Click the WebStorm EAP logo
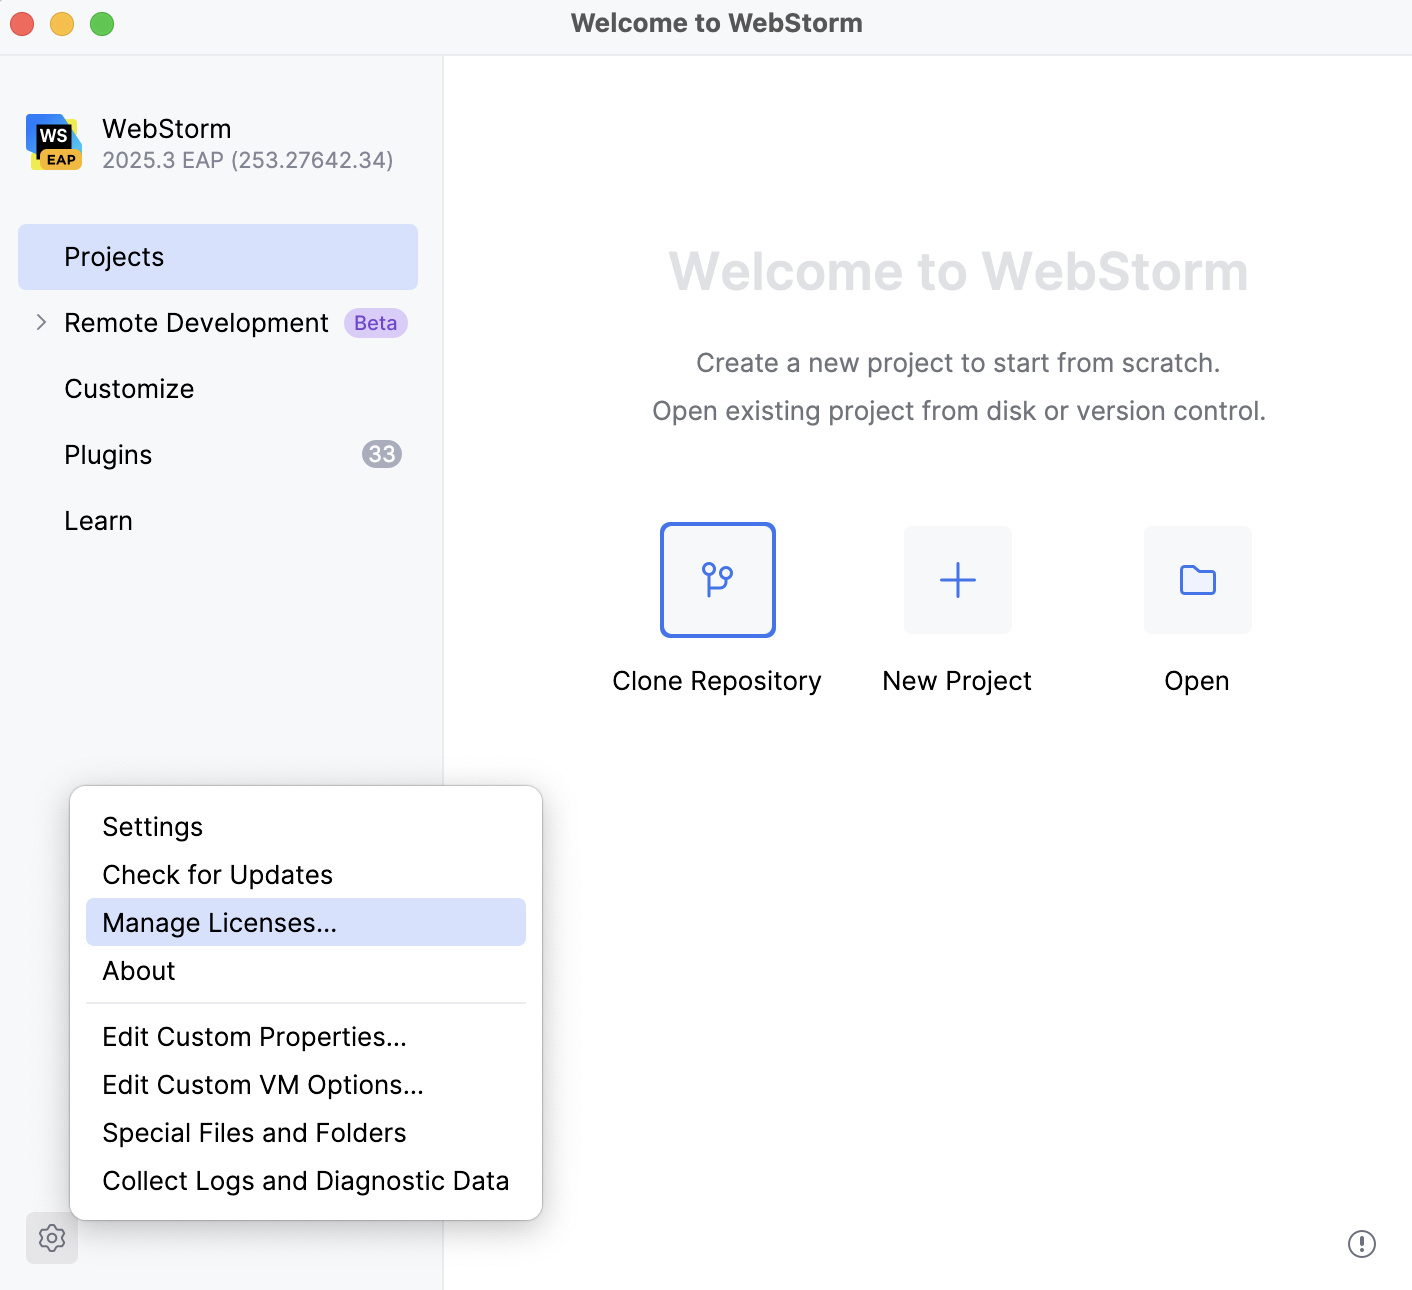This screenshot has width=1412, height=1290. point(53,142)
